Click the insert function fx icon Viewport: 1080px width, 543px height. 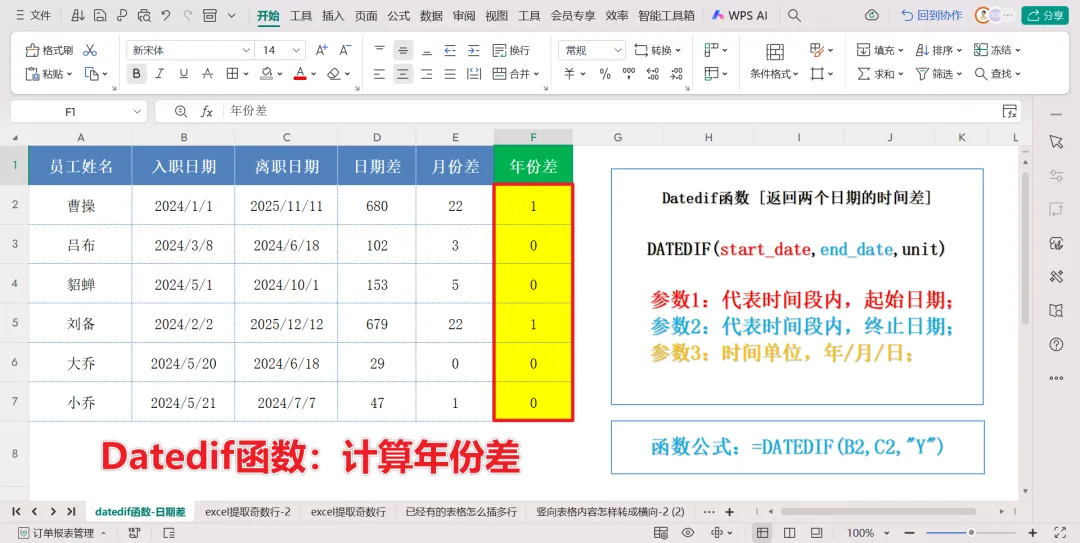pos(207,111)
